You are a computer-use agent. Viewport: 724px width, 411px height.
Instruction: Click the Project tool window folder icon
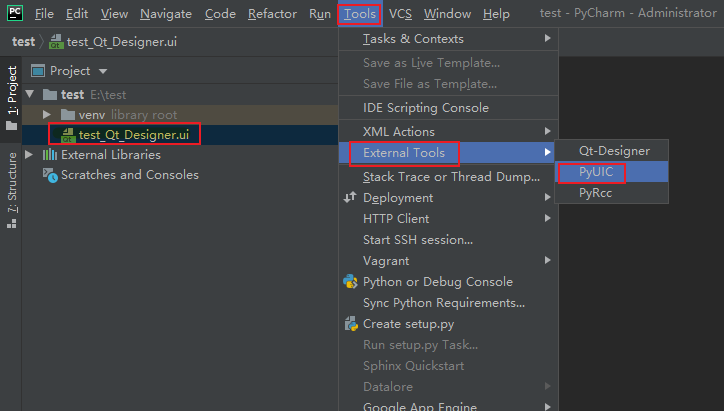click(12, 126)
